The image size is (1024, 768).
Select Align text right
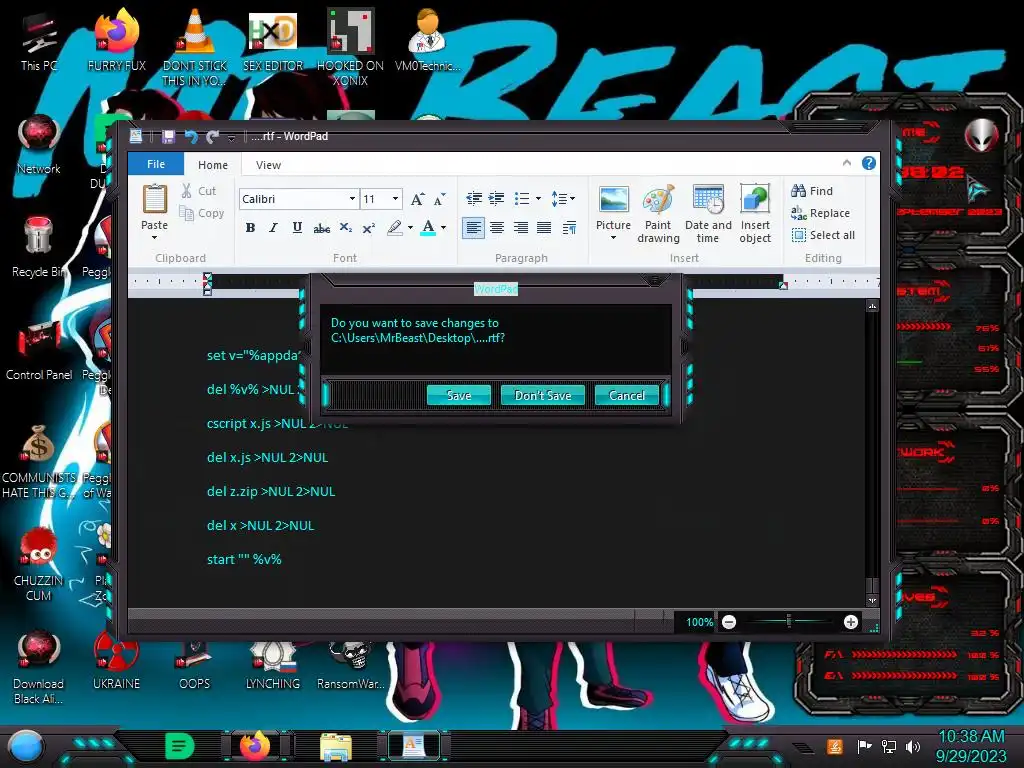tap(520, 227)
